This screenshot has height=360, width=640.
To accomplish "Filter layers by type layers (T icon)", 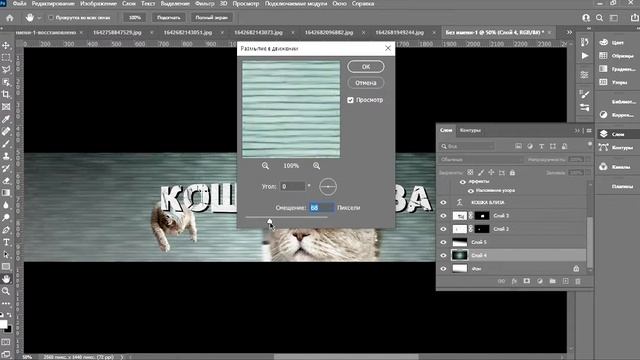I will point(541,146).
